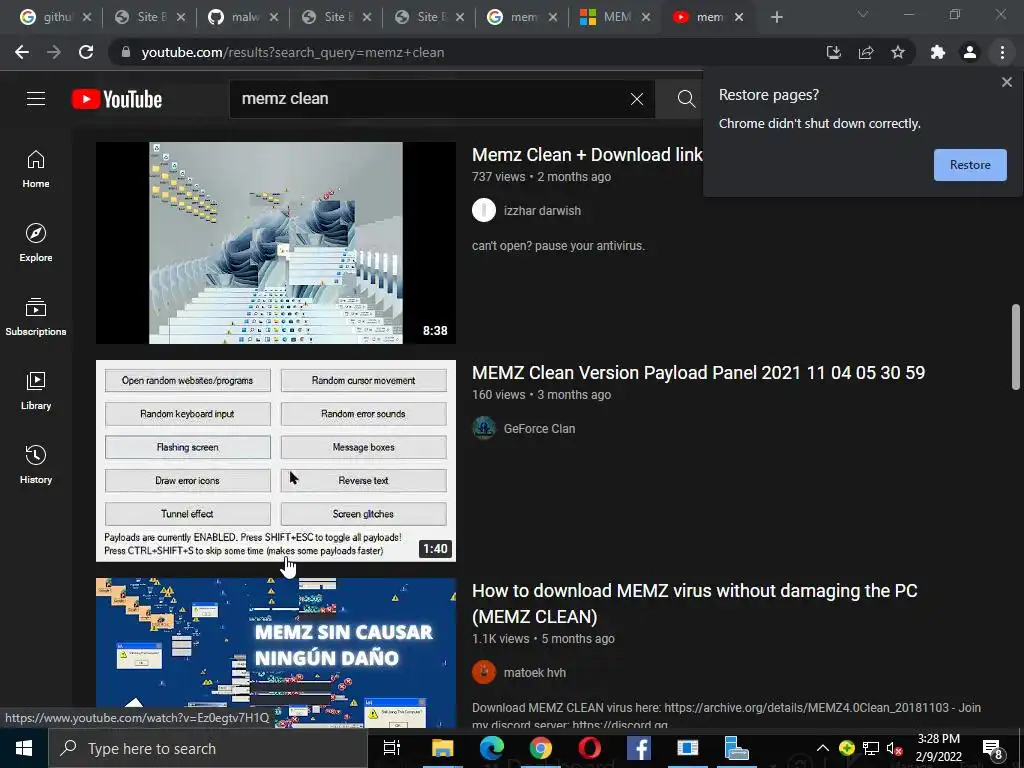The width and height of the screenshot is (1024, 768).
Task: Open Facebook app from taskbar
Action: 639,748
